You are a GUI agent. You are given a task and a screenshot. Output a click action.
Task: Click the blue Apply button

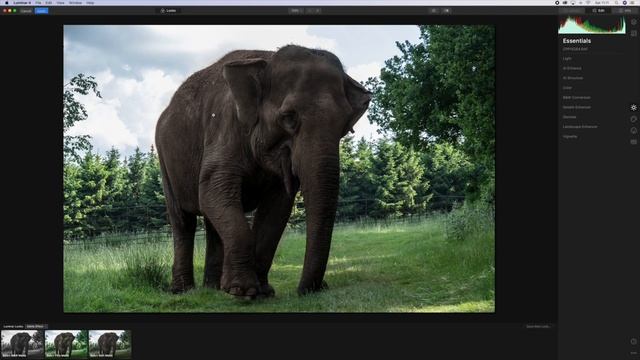[41, 11]
